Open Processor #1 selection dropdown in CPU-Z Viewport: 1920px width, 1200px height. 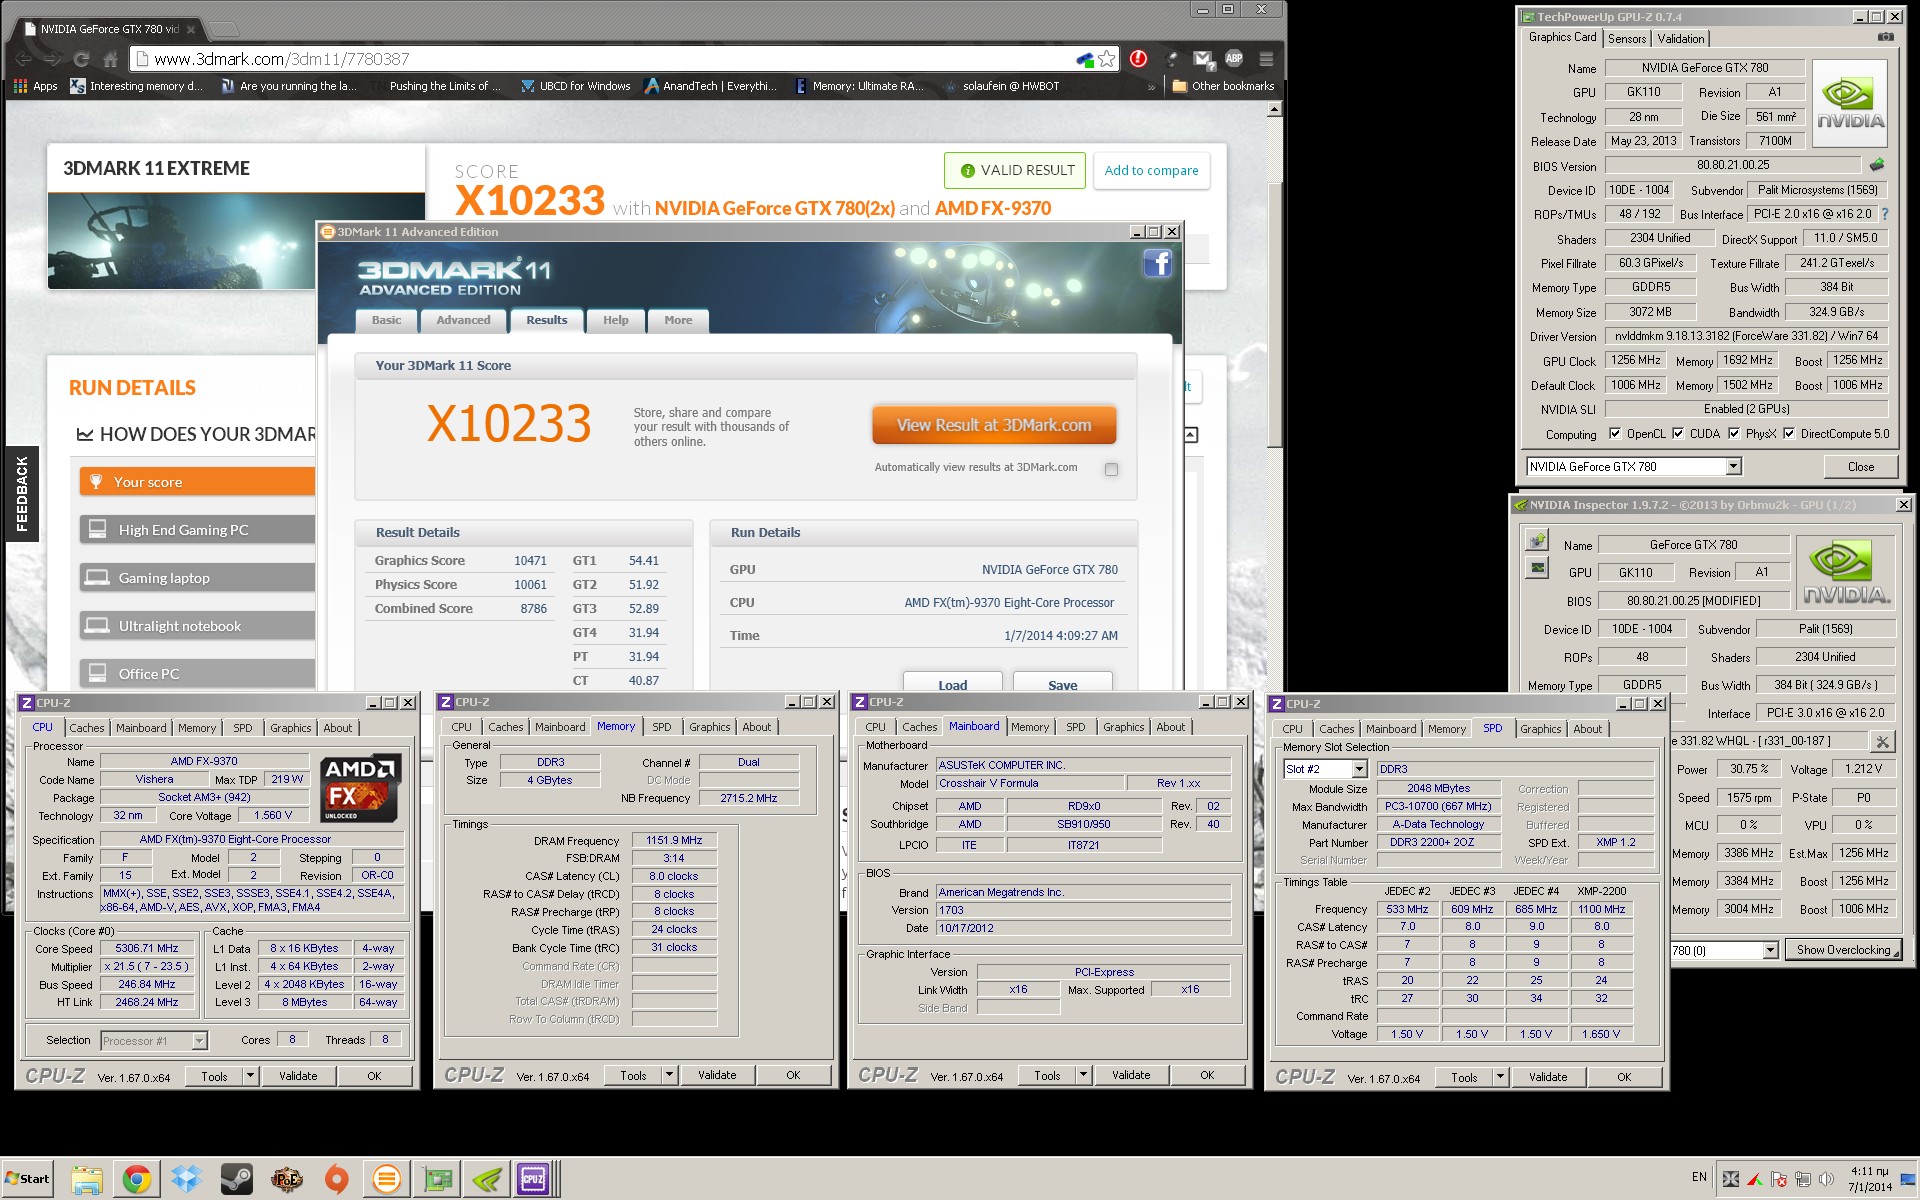(x=199, y=1041)
